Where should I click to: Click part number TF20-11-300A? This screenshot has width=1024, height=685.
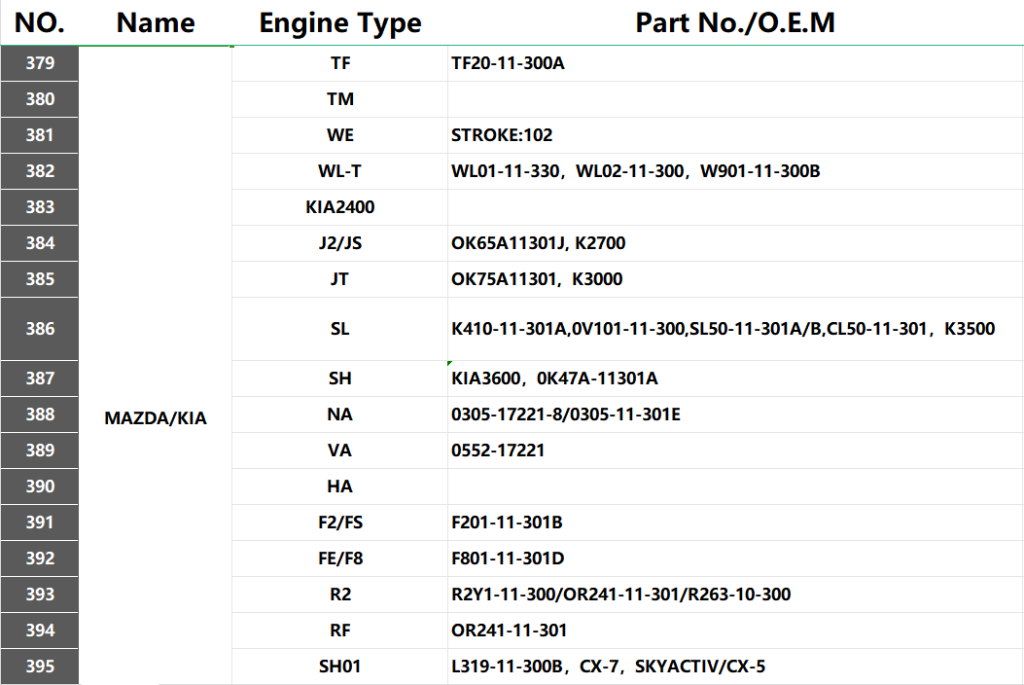tap(735, 63)
